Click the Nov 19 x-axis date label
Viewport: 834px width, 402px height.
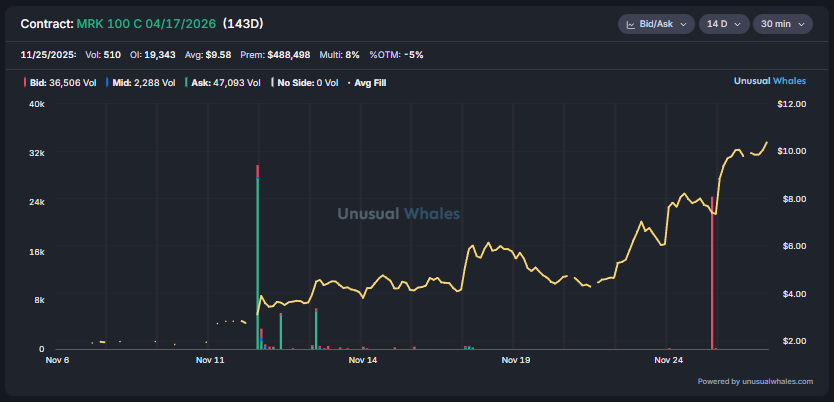tap(514, 359)
